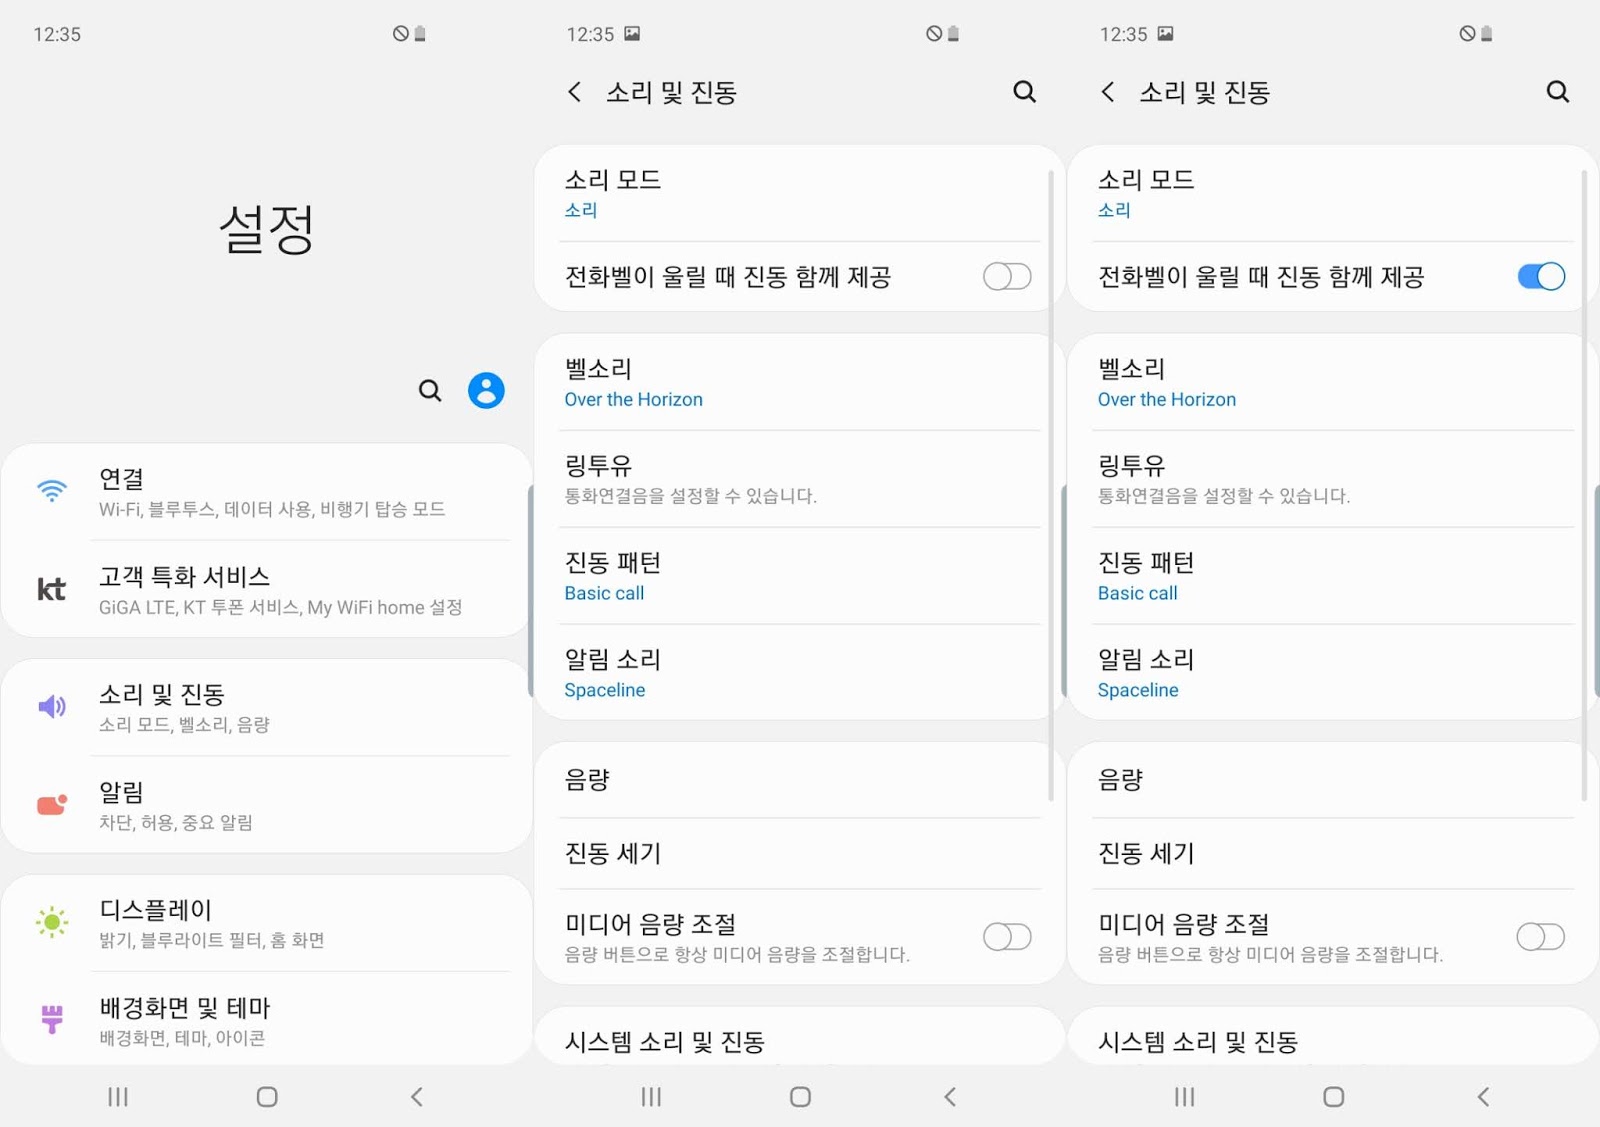The width and height of the screenshot is (1600, 1127).
Task: Tap the green sun icon beside 디스플레이
Action: coord(52,922)
